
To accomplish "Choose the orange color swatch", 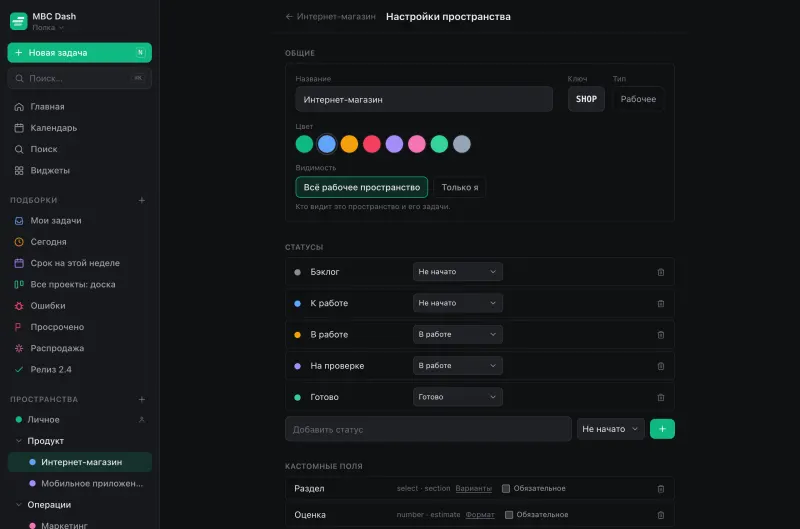I will (349, 144).
